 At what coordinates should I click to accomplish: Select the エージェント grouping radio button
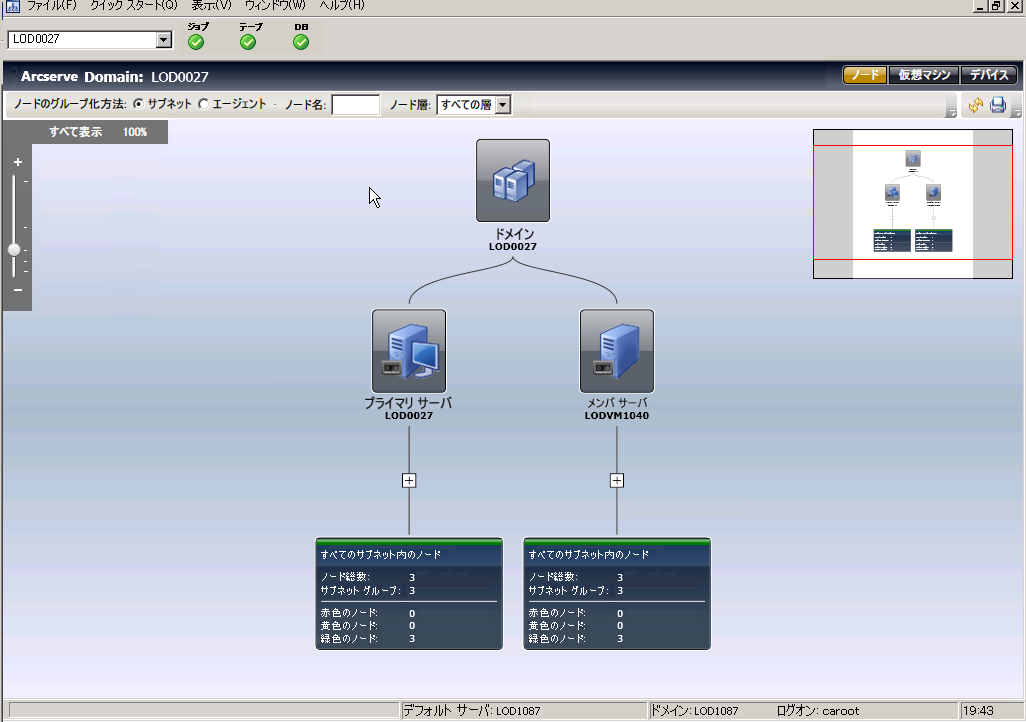tap(204, 104)
